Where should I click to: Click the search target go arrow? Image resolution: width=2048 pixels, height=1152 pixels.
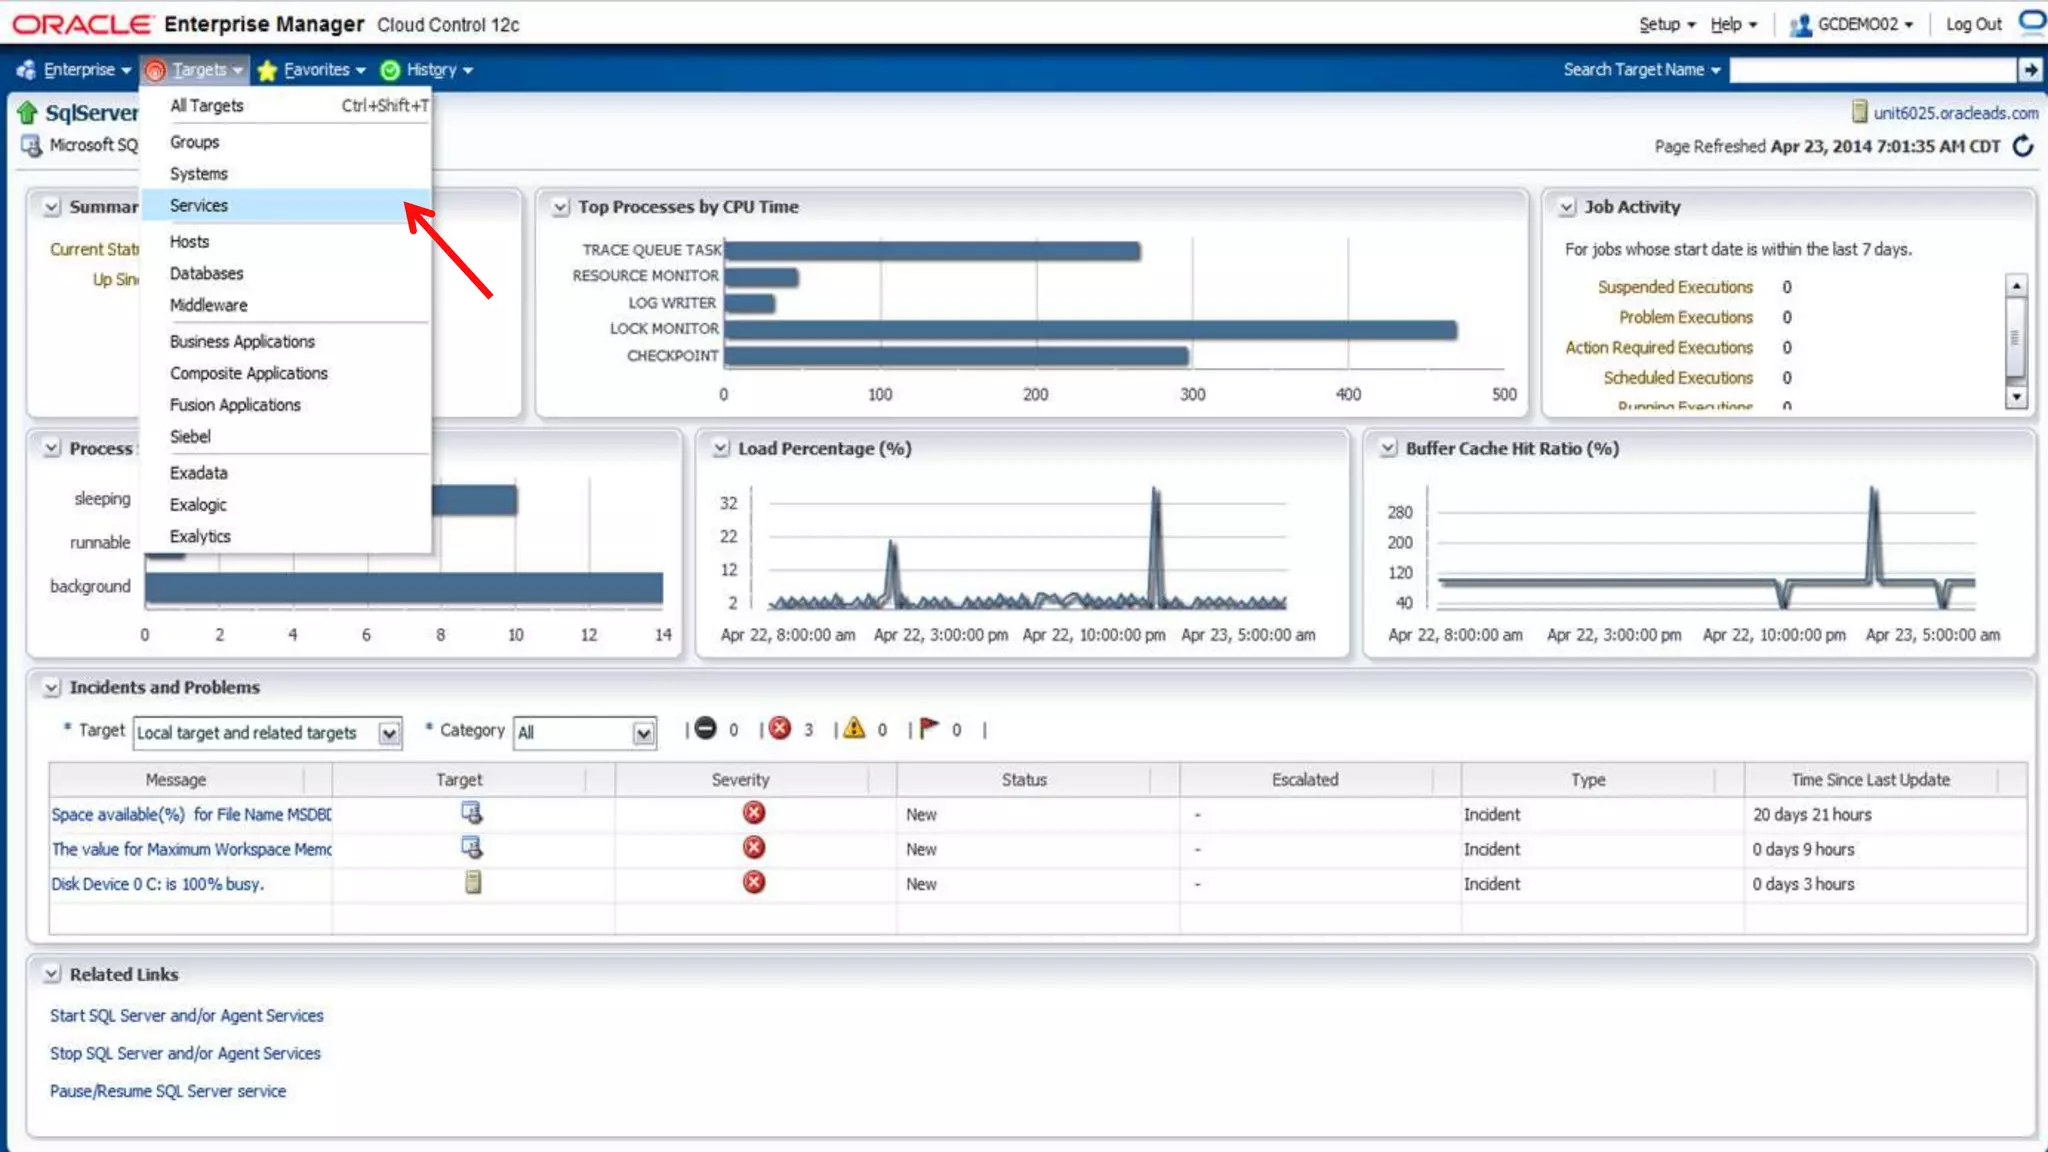click(2030, 69)
